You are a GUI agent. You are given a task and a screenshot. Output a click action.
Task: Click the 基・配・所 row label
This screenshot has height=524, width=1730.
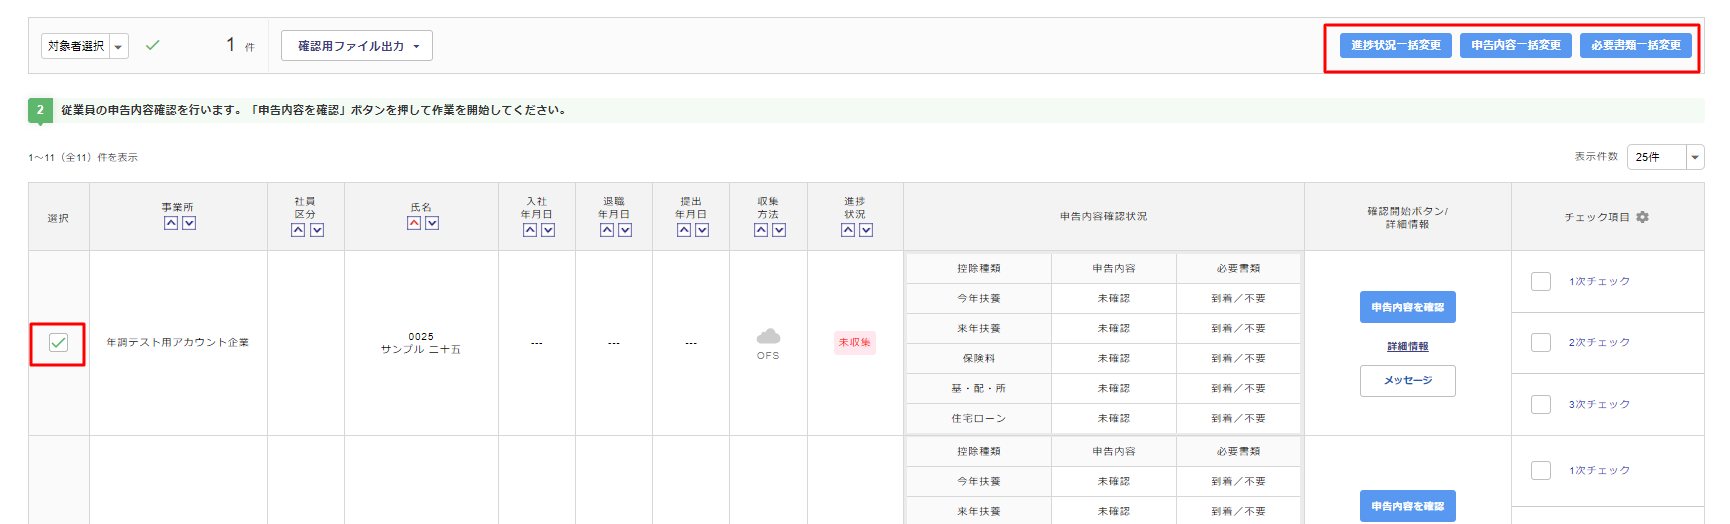[x=978, y=388]
